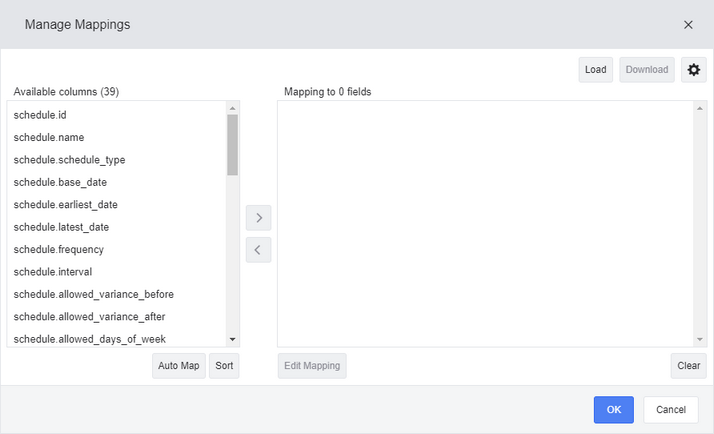Select schedule.allowed_variance_after column
Viewport: 714px width, 434px height.
pyautogui.click(x=117, y=317)
